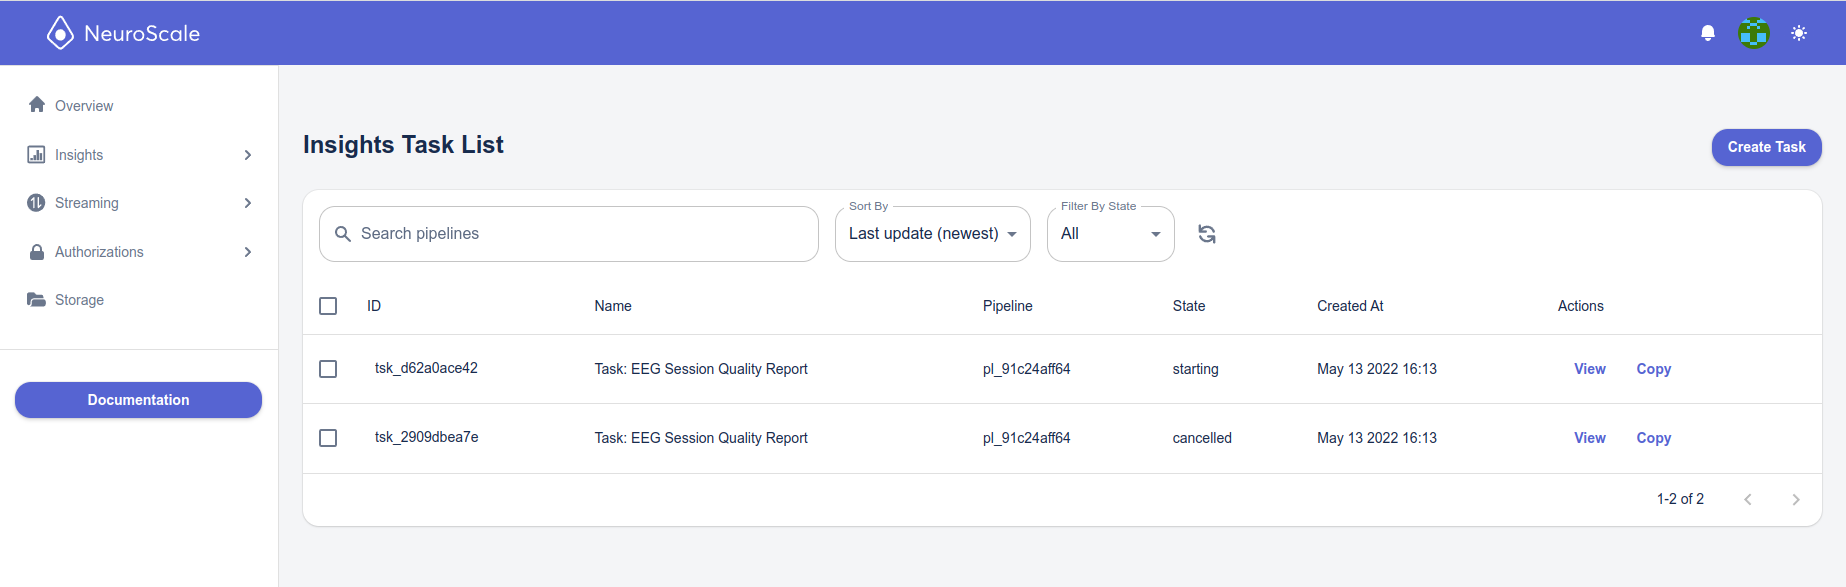Click the NeuroScale logo icon
This screenshot has height=587, width=1846.
[x=60, y=33]
